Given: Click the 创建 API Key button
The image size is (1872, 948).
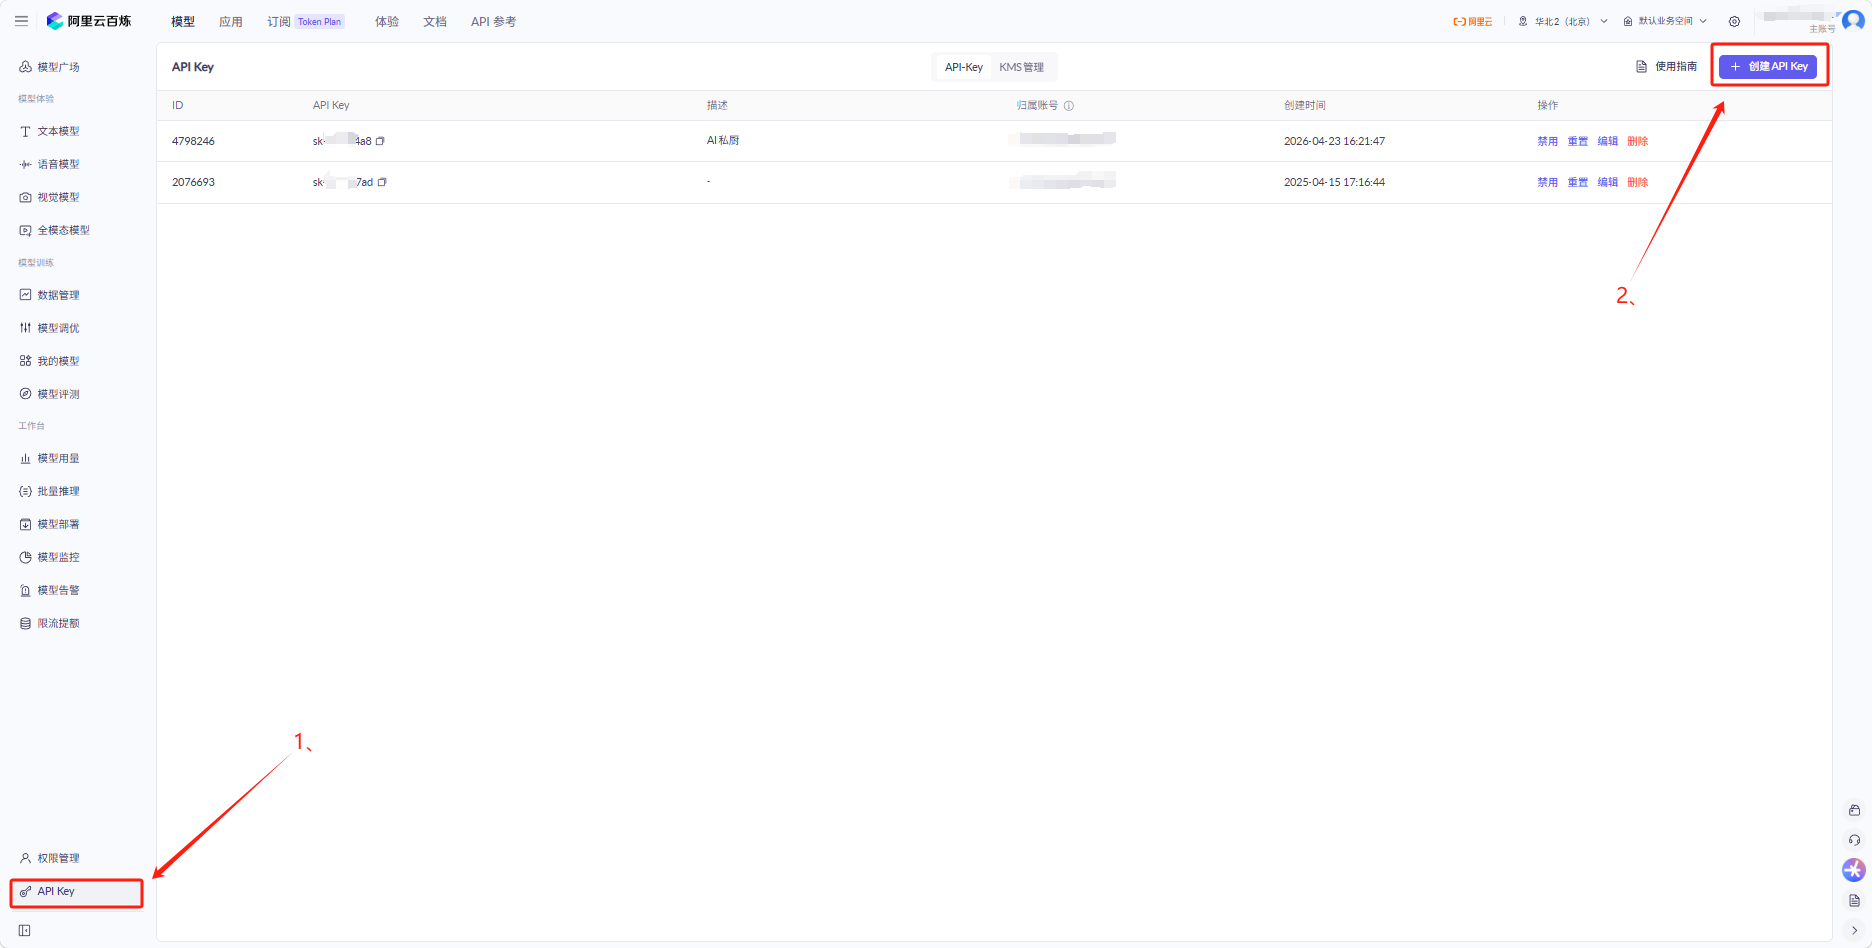Looking at the screenshot, I should [x=1768, y=66].
